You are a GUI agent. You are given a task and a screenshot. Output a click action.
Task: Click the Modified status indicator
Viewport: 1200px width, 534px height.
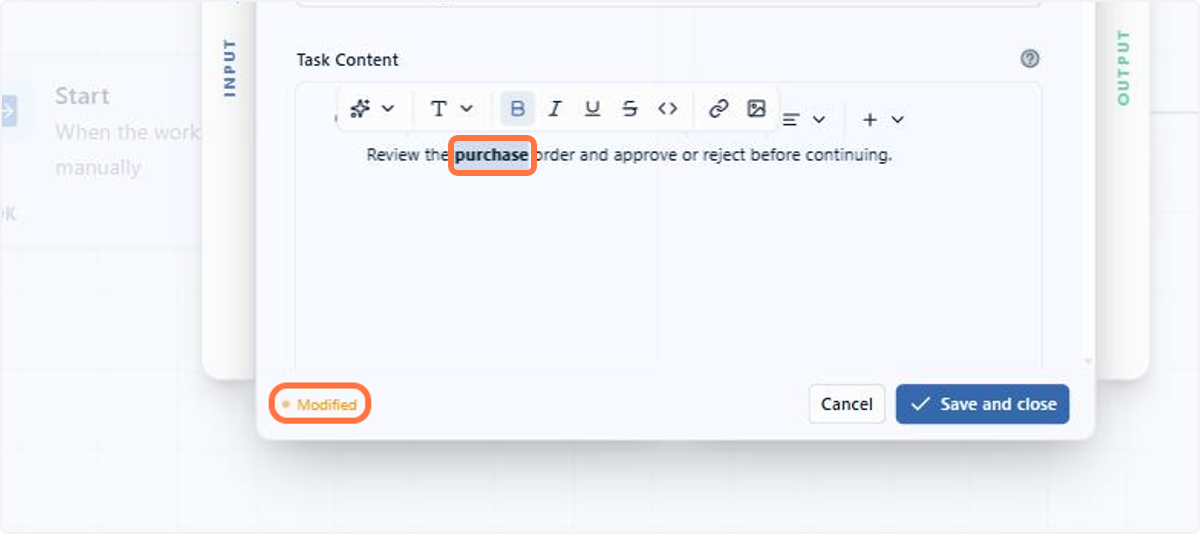320,405
